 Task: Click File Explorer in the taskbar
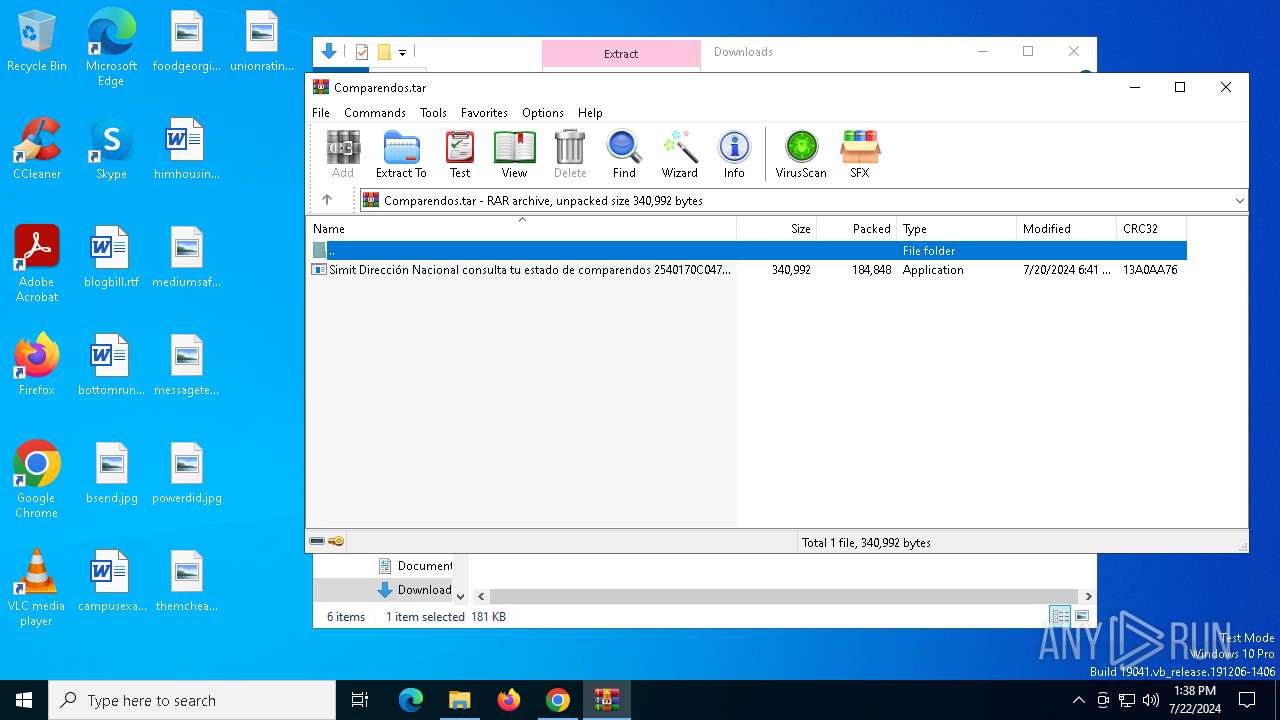(x=459, y=700)
